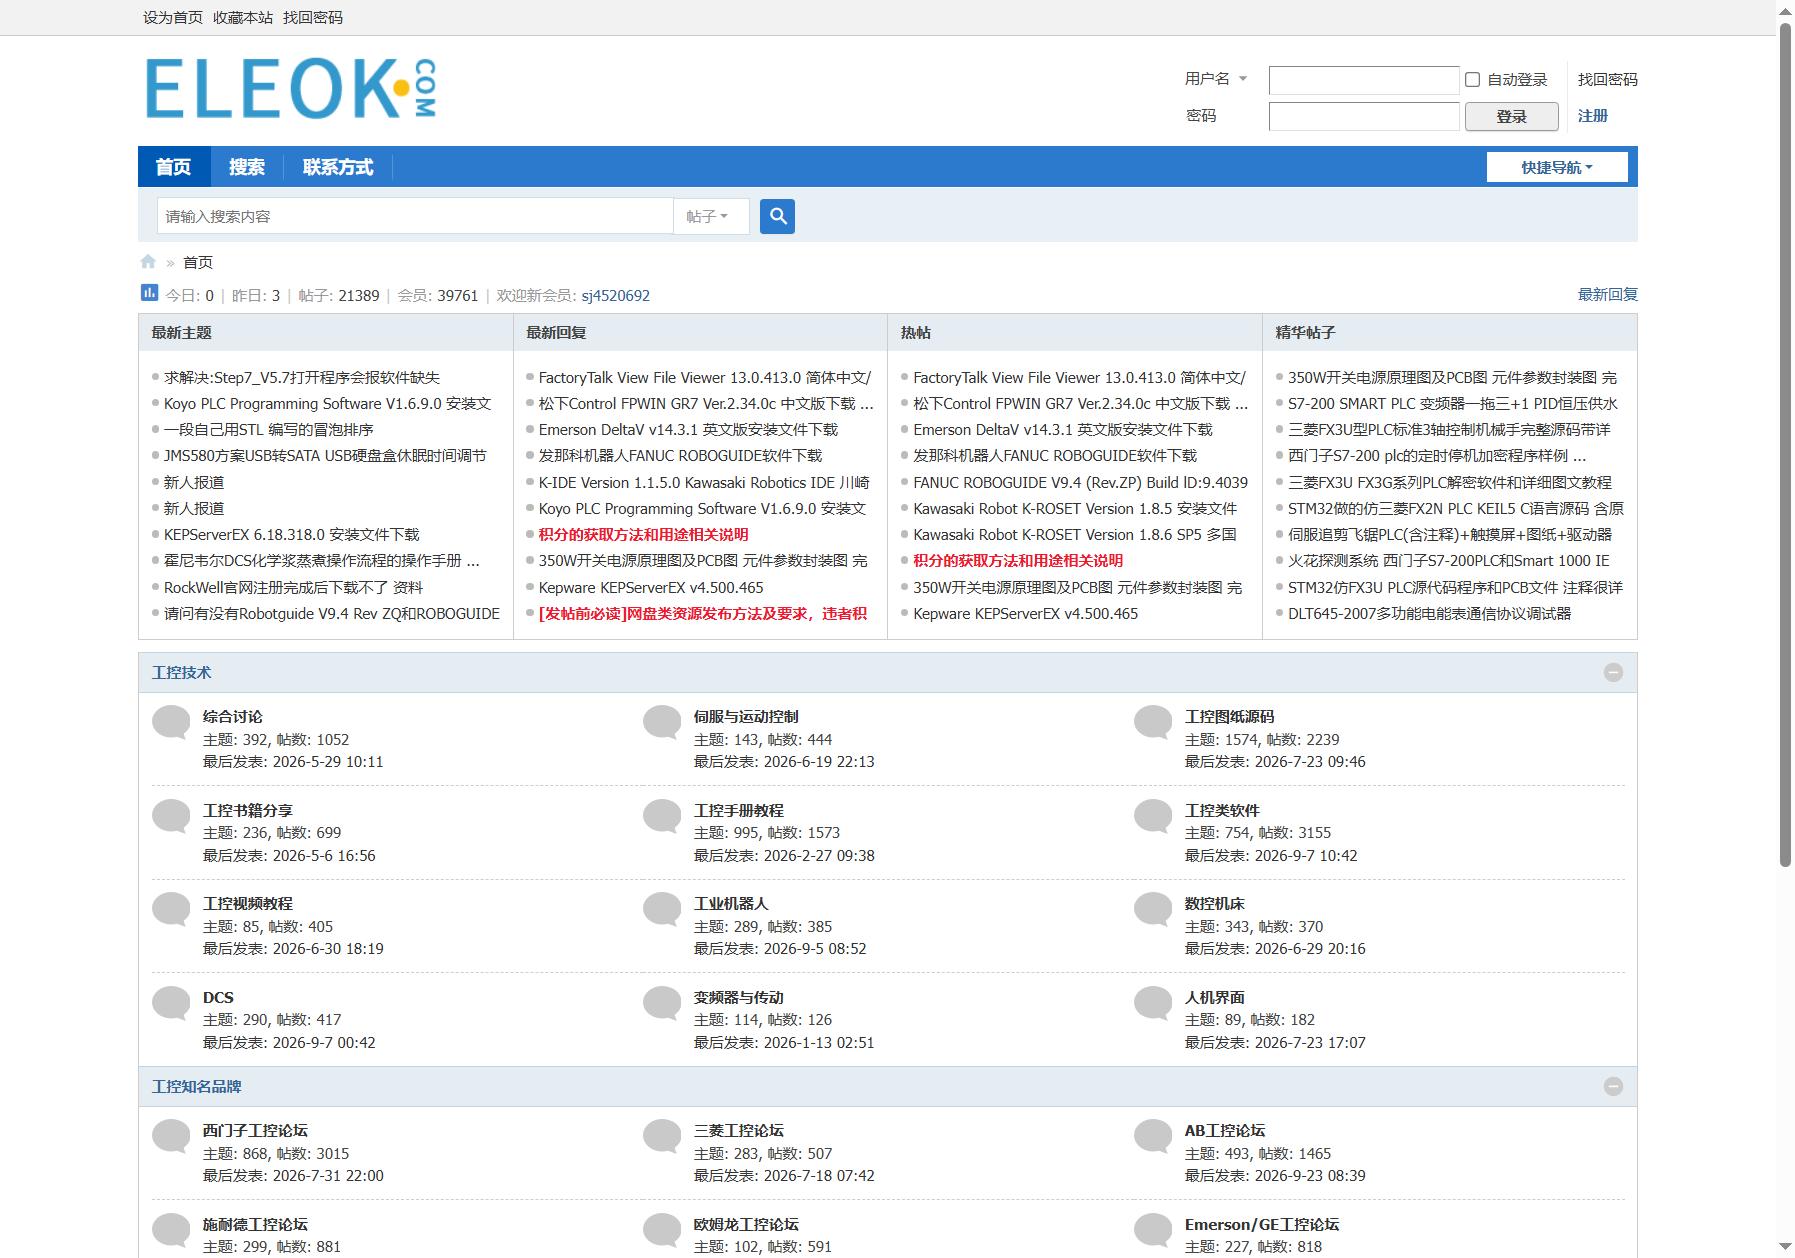Click speech bubble icon for 工控视频教程
The height and width of the screenshot is (1258, 1795).
click(171, 909)
